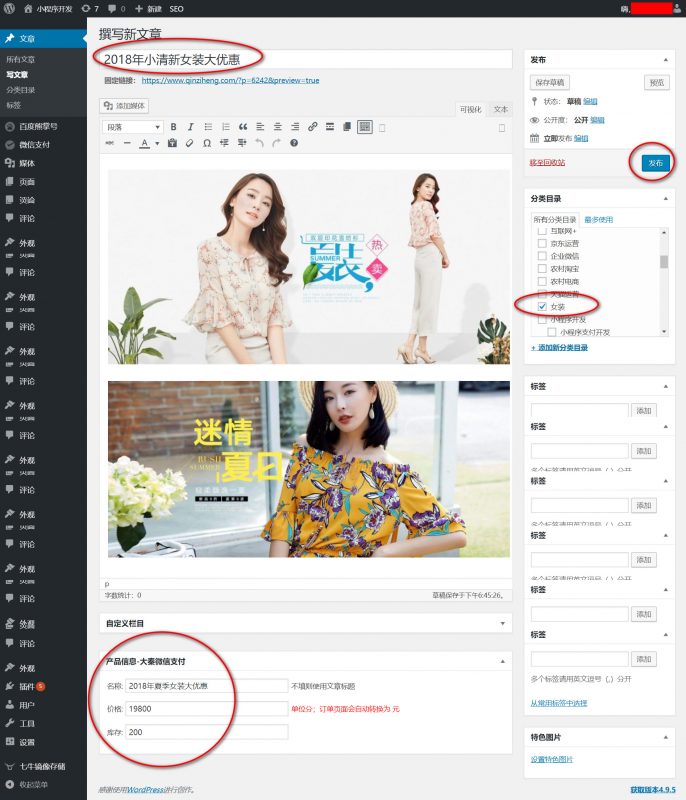Screen dimensions: 686x800
Task: Open 所有文章 in the sidebar
Action: 20,59
